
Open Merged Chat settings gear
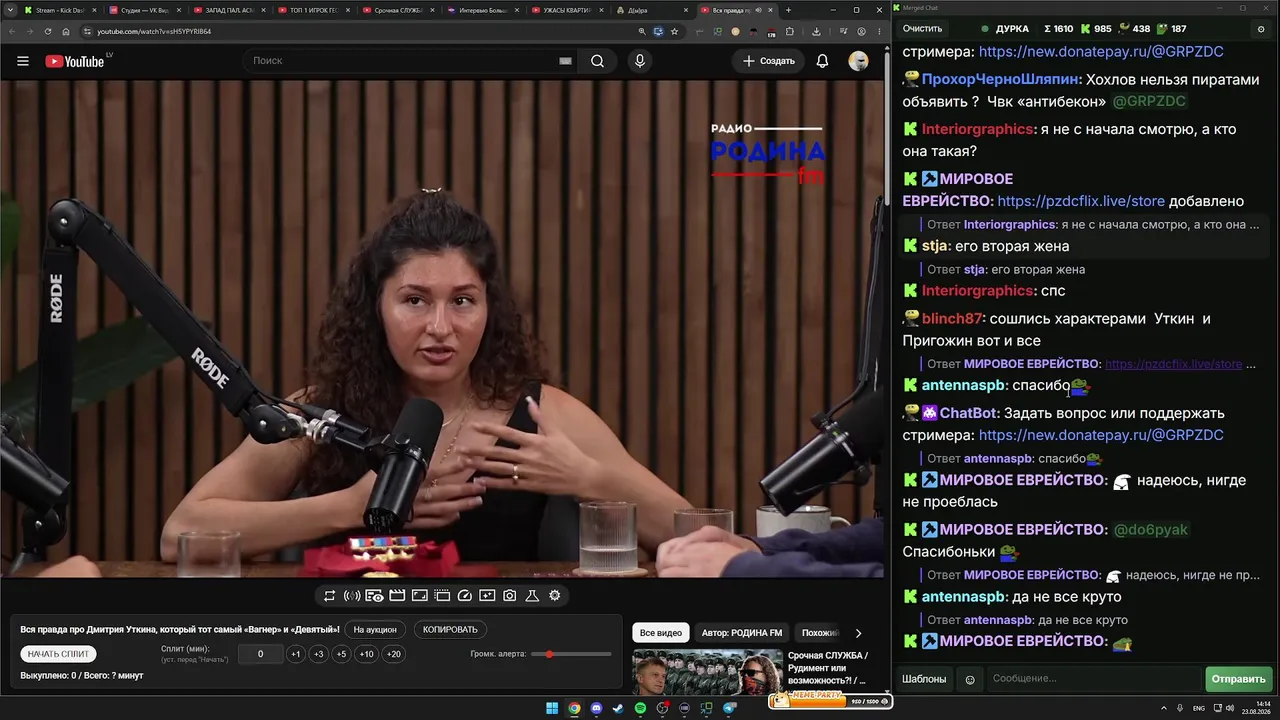pyautogui.click(x=1261, y=29)
